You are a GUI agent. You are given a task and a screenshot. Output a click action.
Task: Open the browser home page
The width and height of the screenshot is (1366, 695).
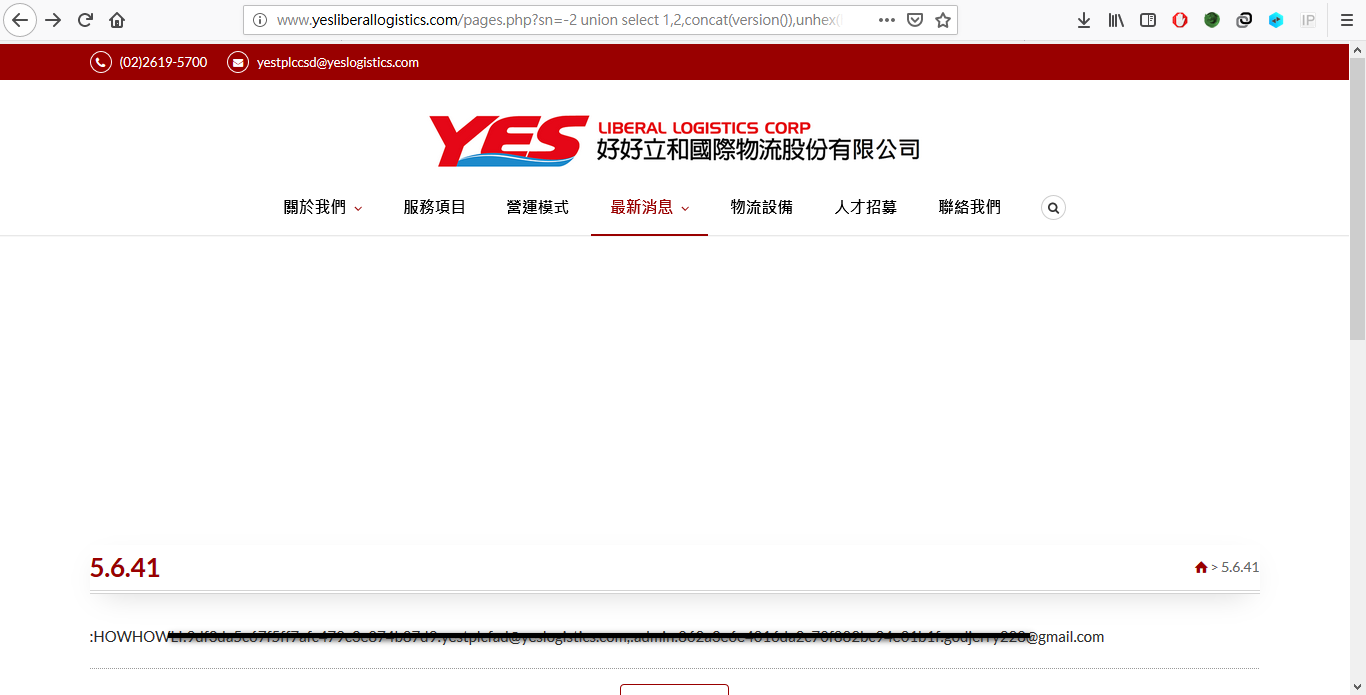(117, 20)
